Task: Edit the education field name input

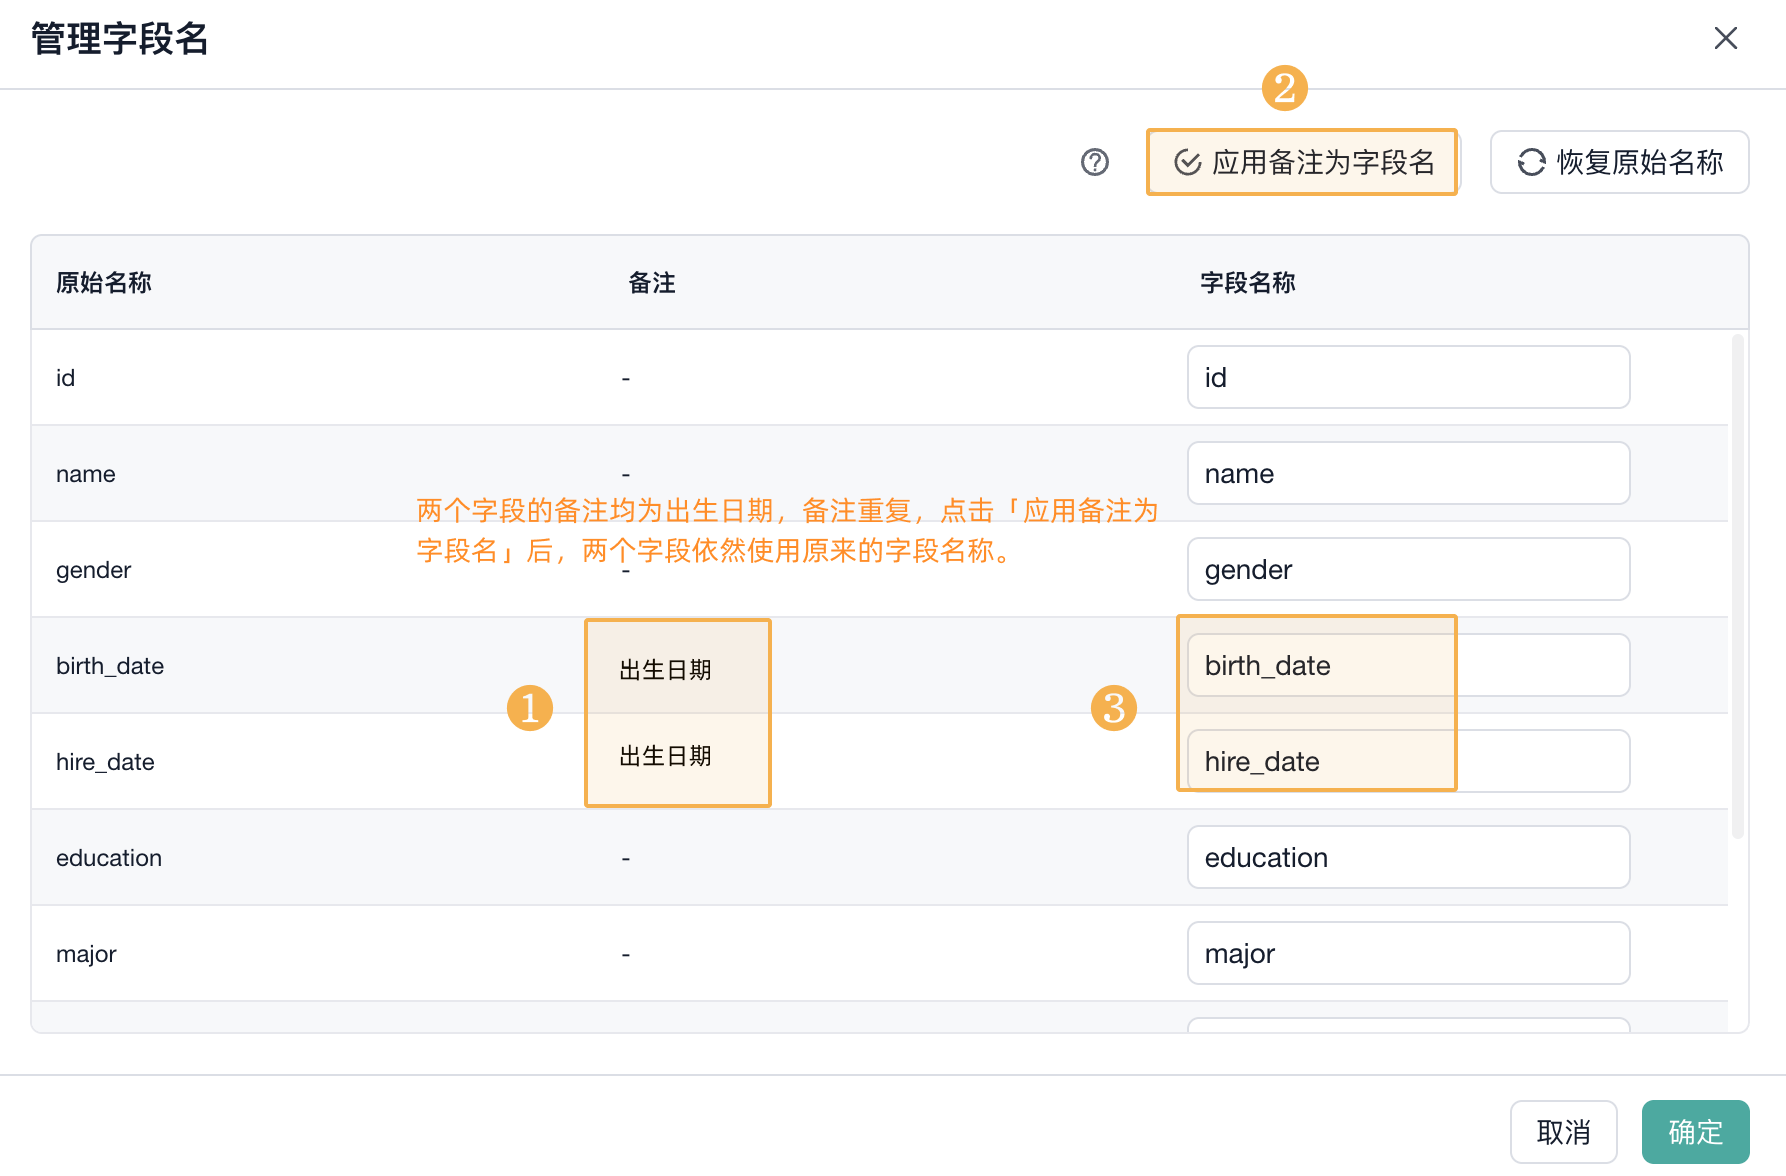Action: coord(1408,857)
